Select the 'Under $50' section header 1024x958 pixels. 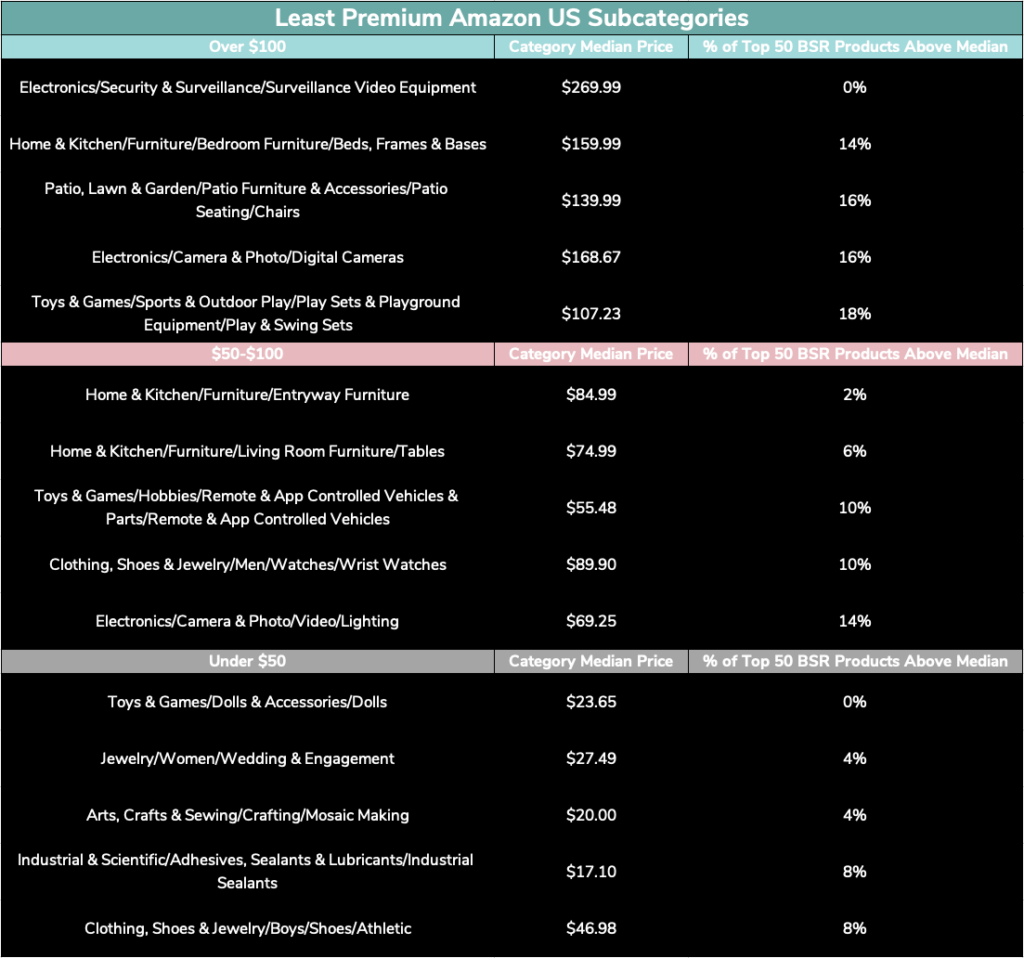coord(247,661)
